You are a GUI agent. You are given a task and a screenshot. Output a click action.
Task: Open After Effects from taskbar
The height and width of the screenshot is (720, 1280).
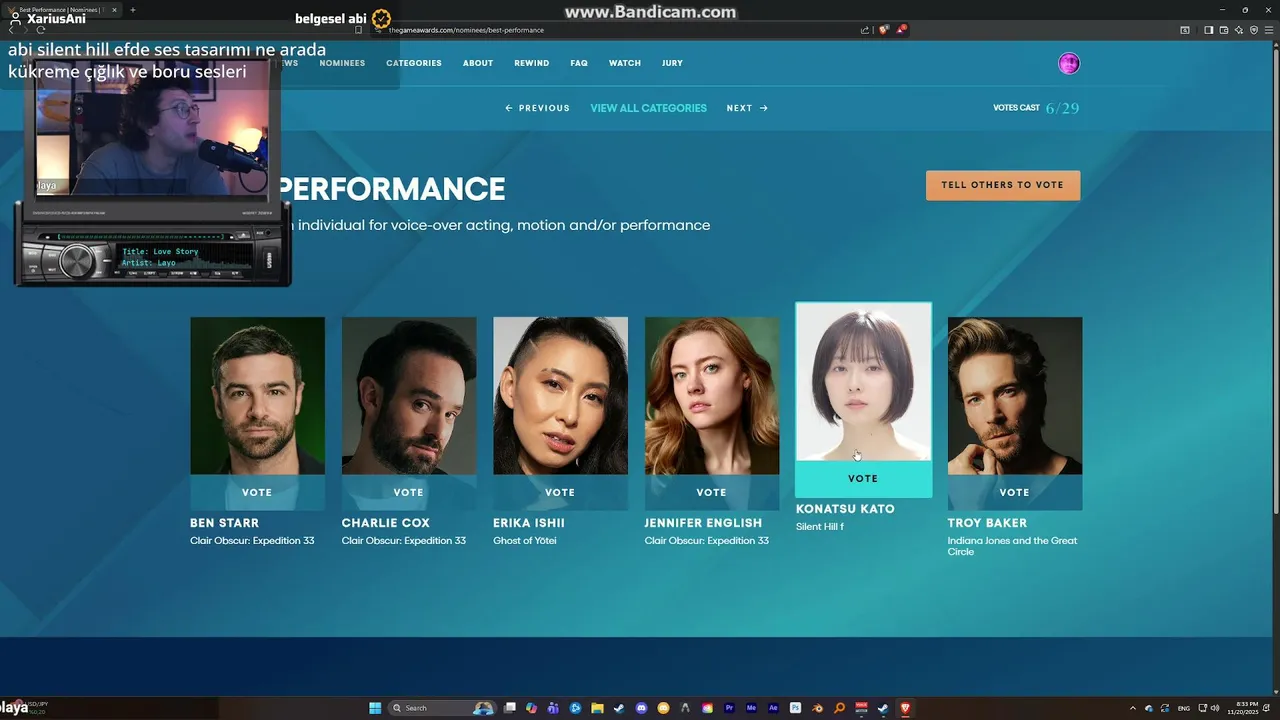(x=773, y=708)
